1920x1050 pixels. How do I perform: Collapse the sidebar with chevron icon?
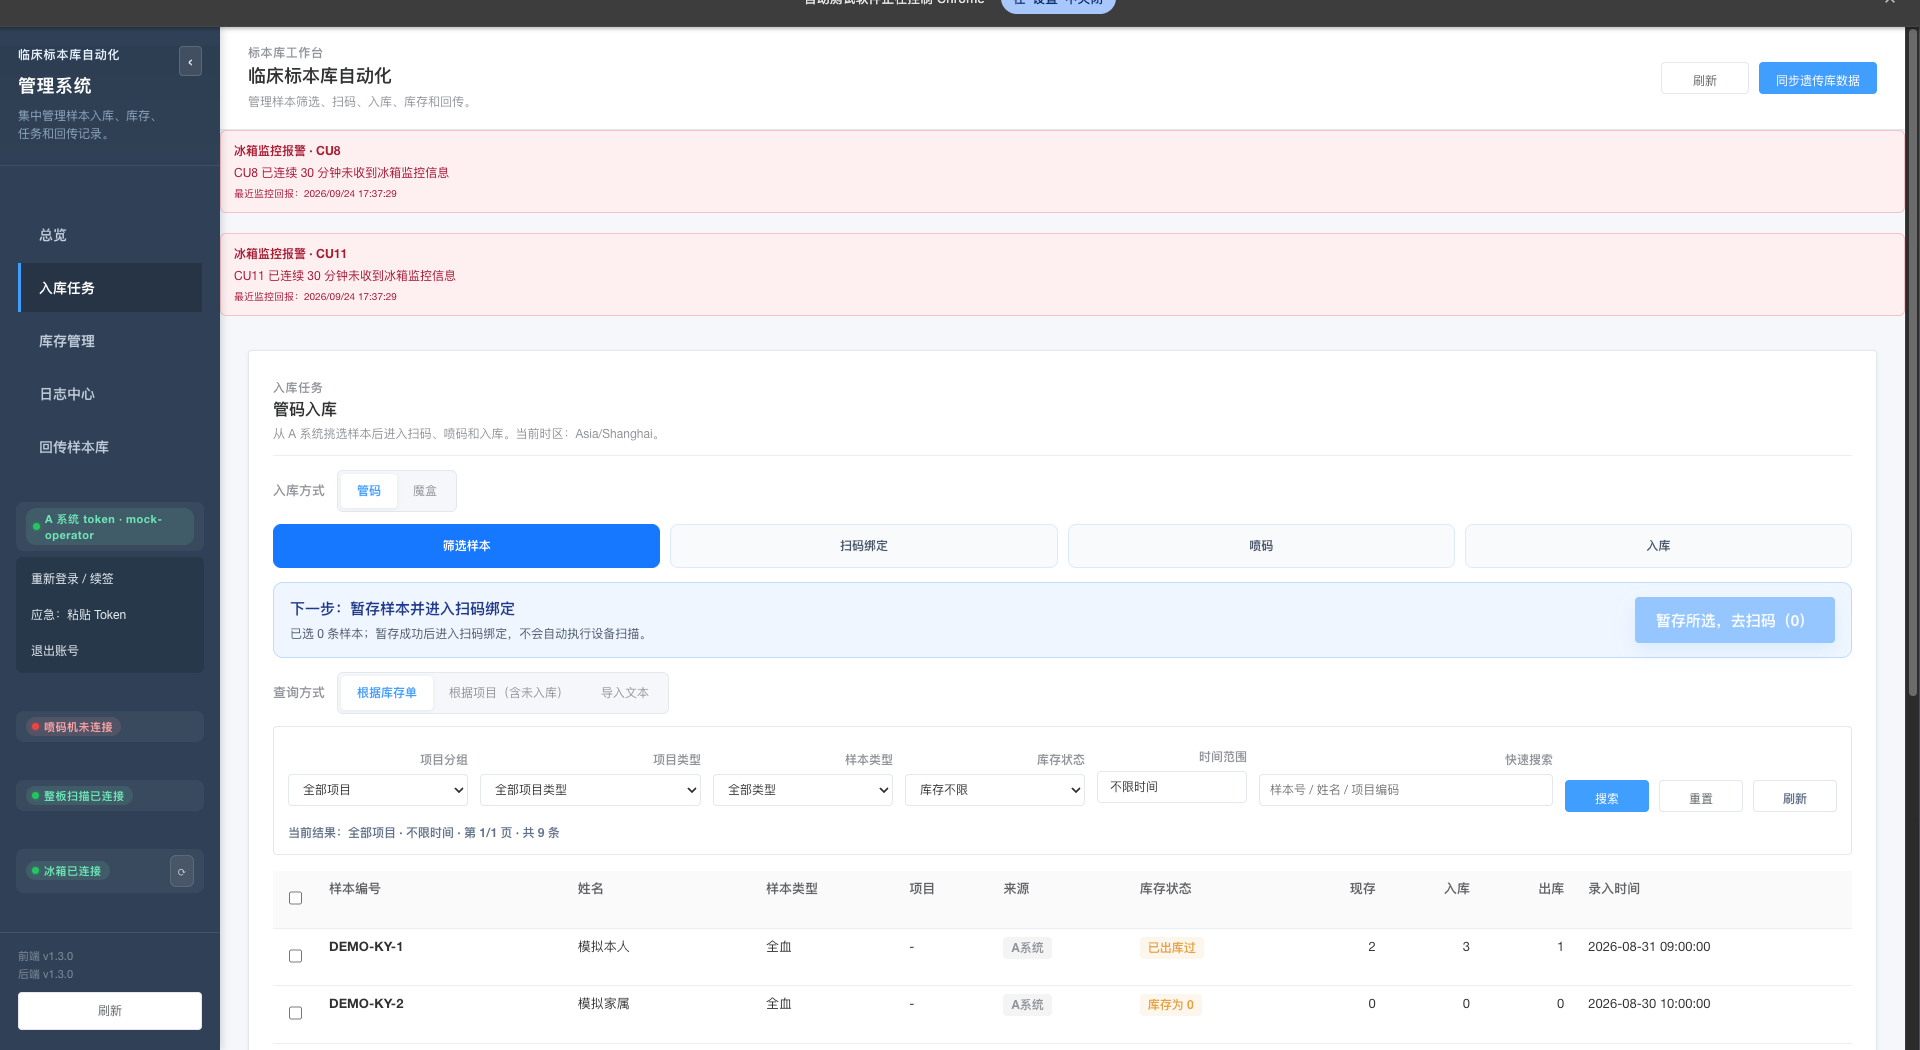pos(190,62)
